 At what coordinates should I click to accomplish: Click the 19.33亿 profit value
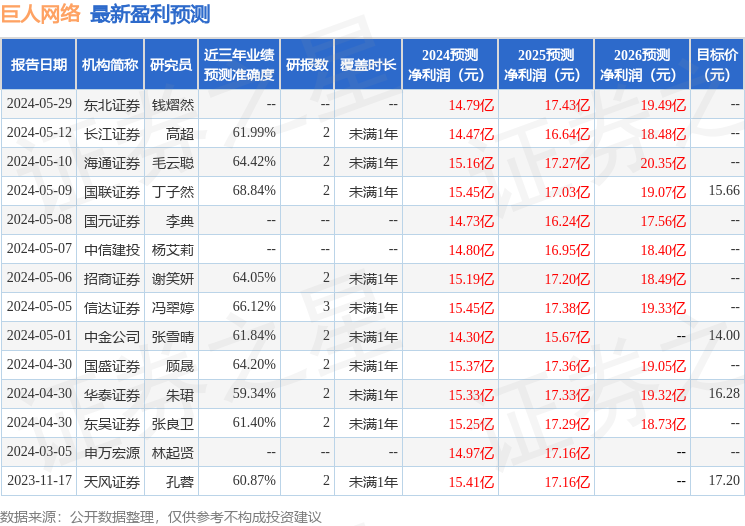pyautogui.click(x=663, y=308)
